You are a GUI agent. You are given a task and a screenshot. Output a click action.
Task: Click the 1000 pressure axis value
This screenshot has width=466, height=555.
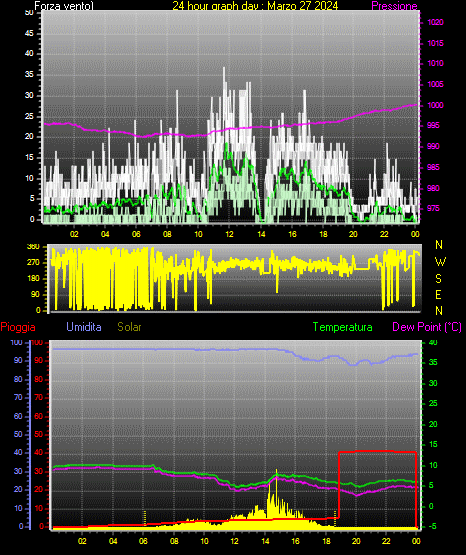tap(435, 105)
